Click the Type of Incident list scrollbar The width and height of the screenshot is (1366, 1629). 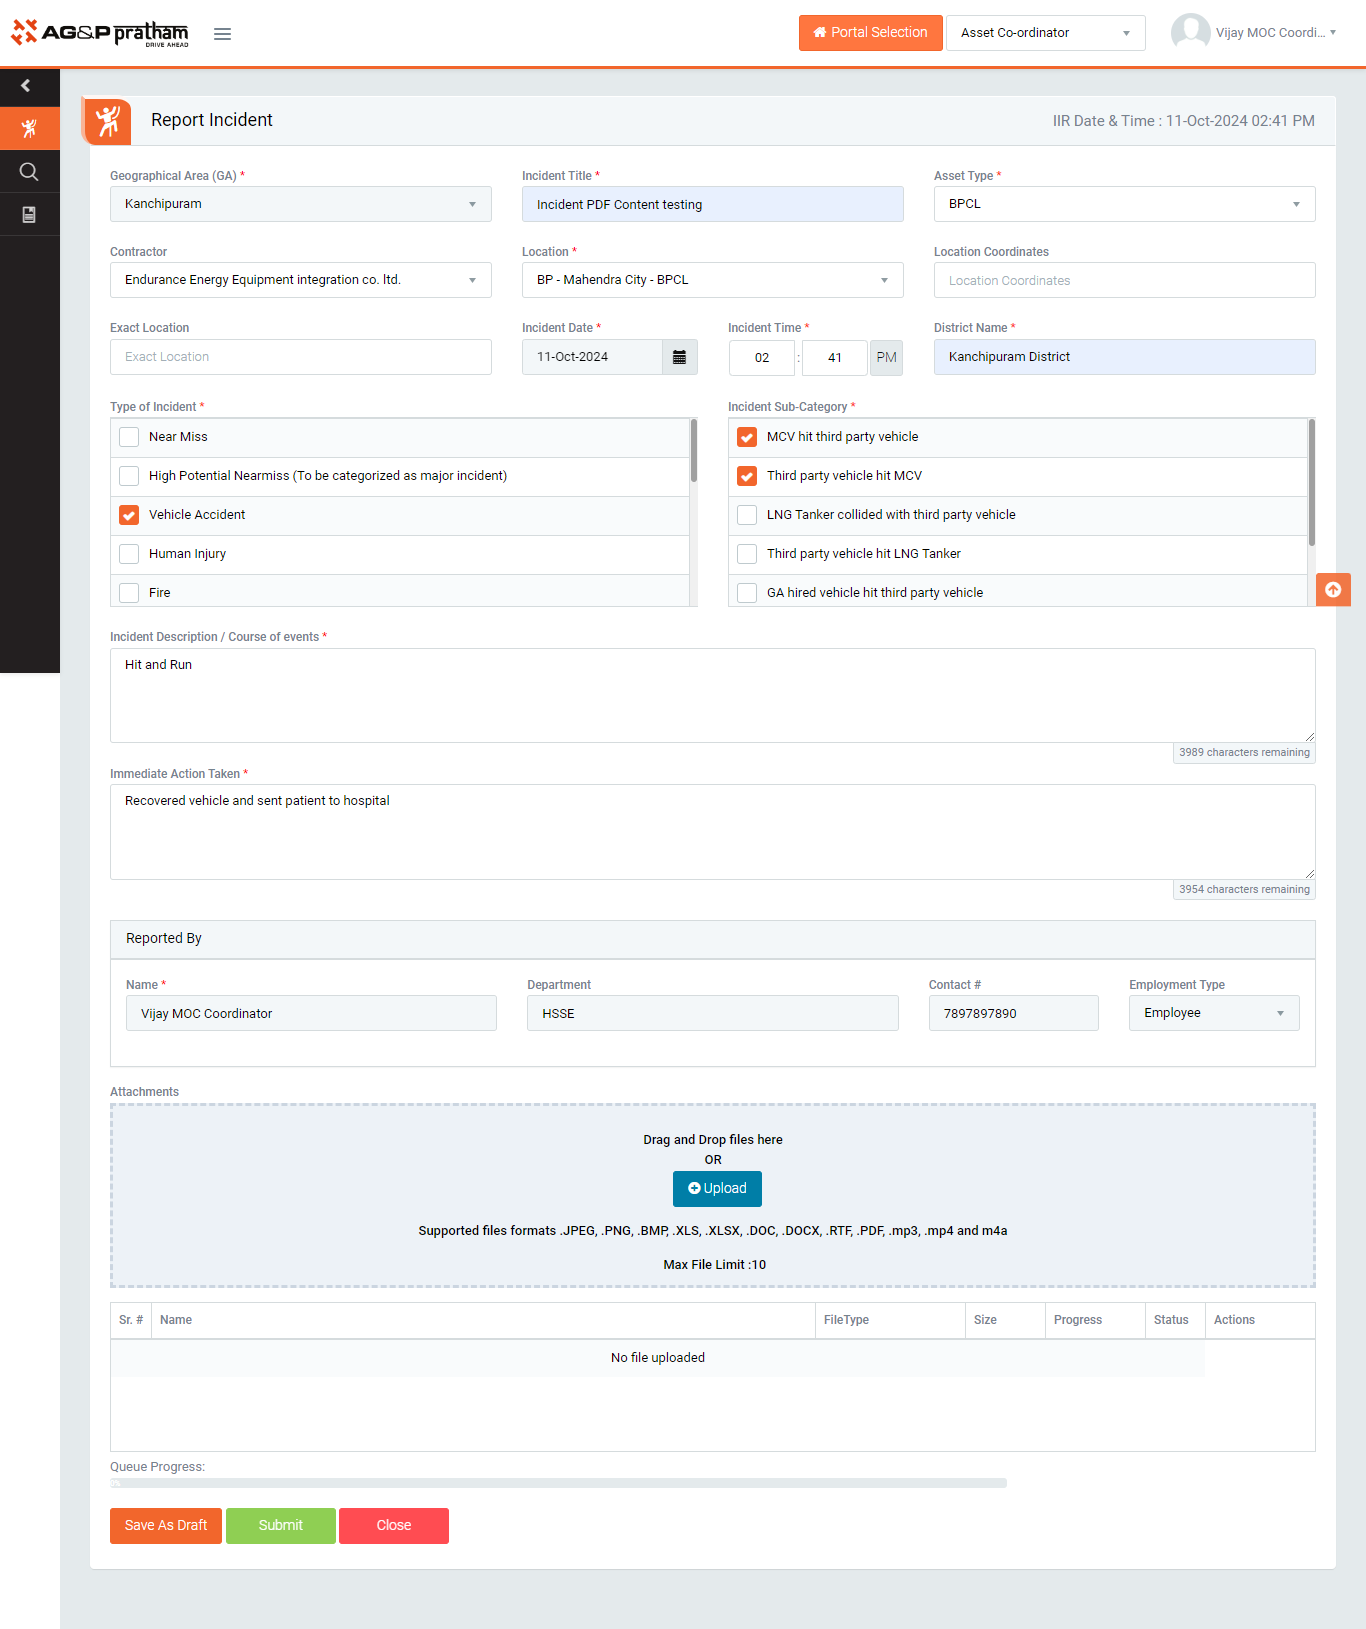click(x=693, y=452)
